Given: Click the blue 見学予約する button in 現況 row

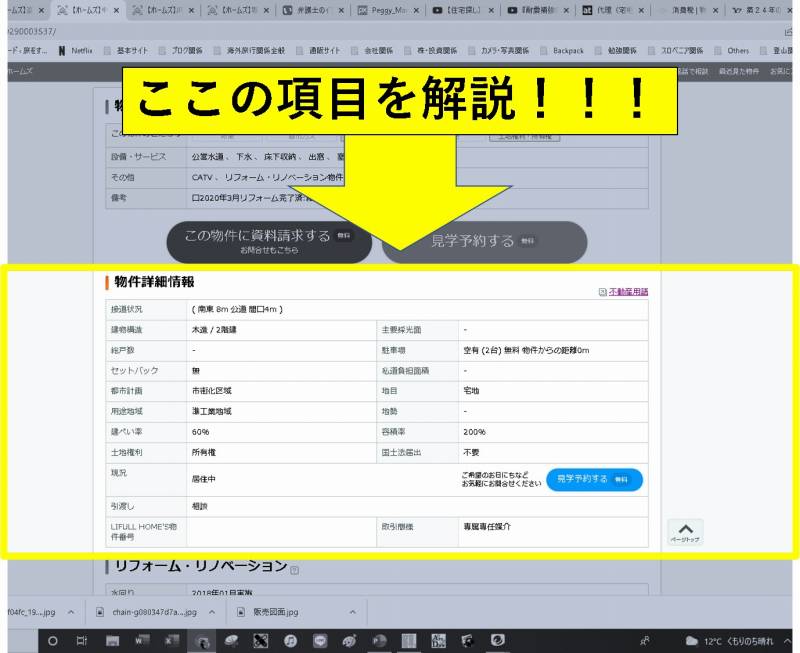Looking at the screenshot, I should pos(594,480).
